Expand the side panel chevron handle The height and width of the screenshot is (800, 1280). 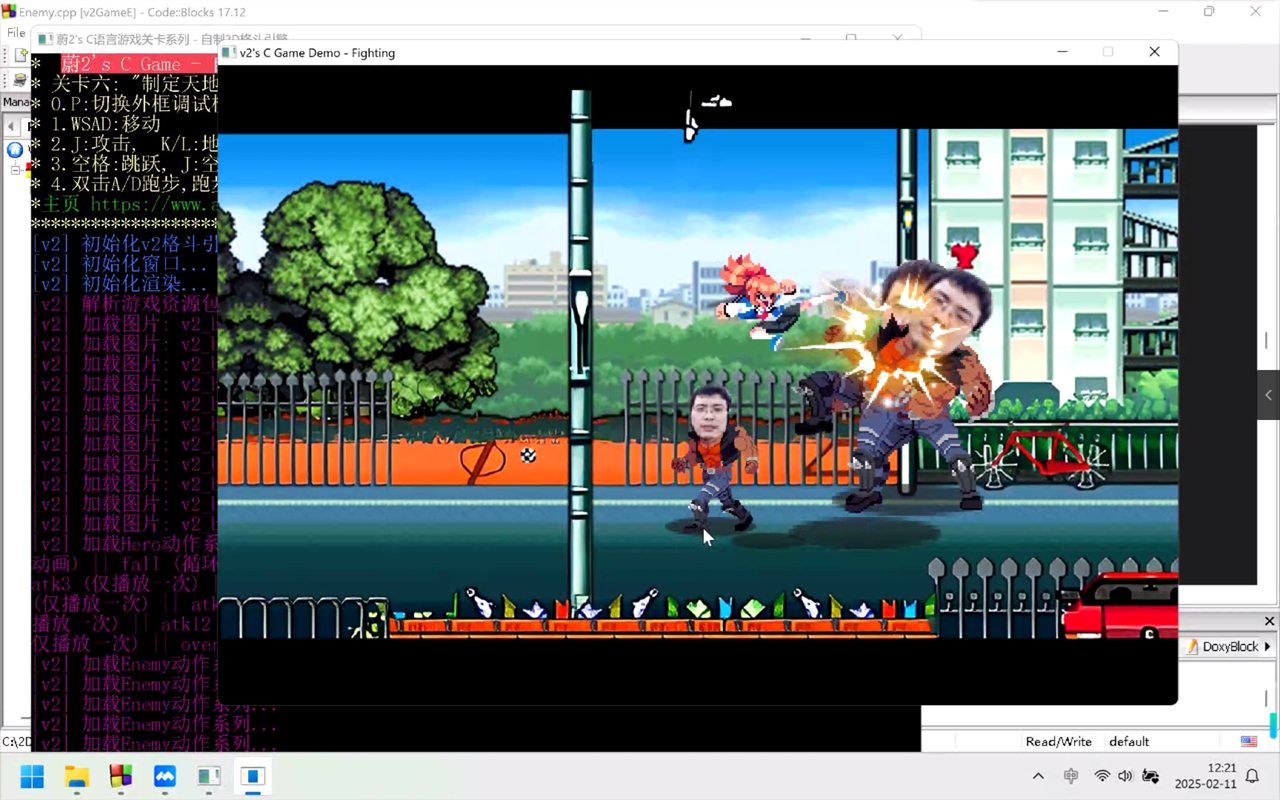click(1268, 395)
